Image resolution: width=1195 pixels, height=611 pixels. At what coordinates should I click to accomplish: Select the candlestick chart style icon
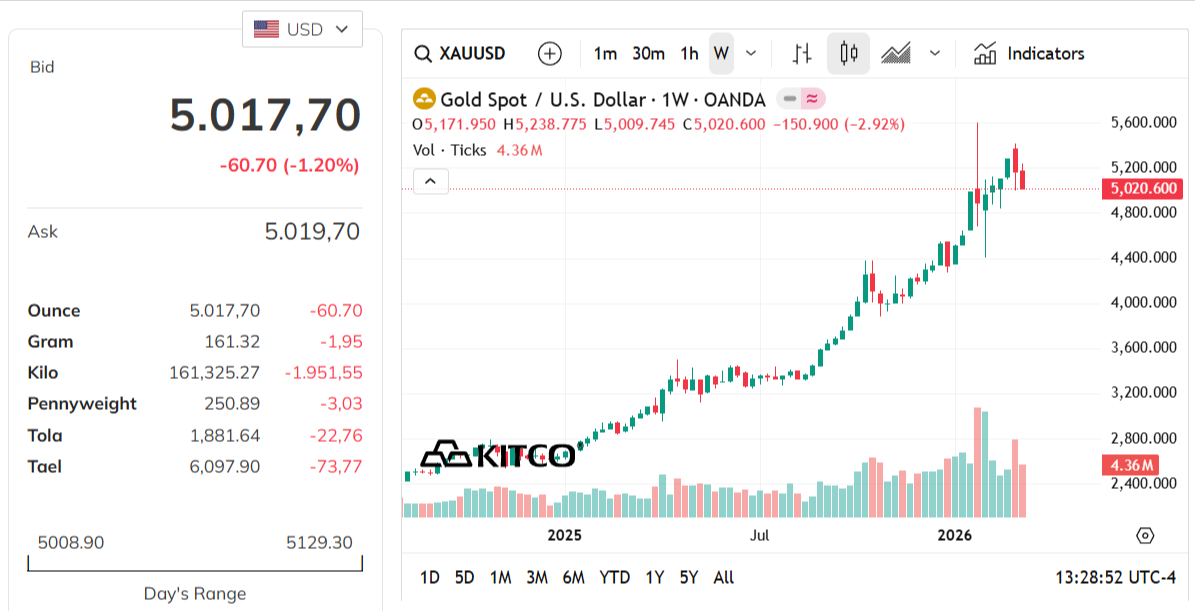[x=848, y=54]
